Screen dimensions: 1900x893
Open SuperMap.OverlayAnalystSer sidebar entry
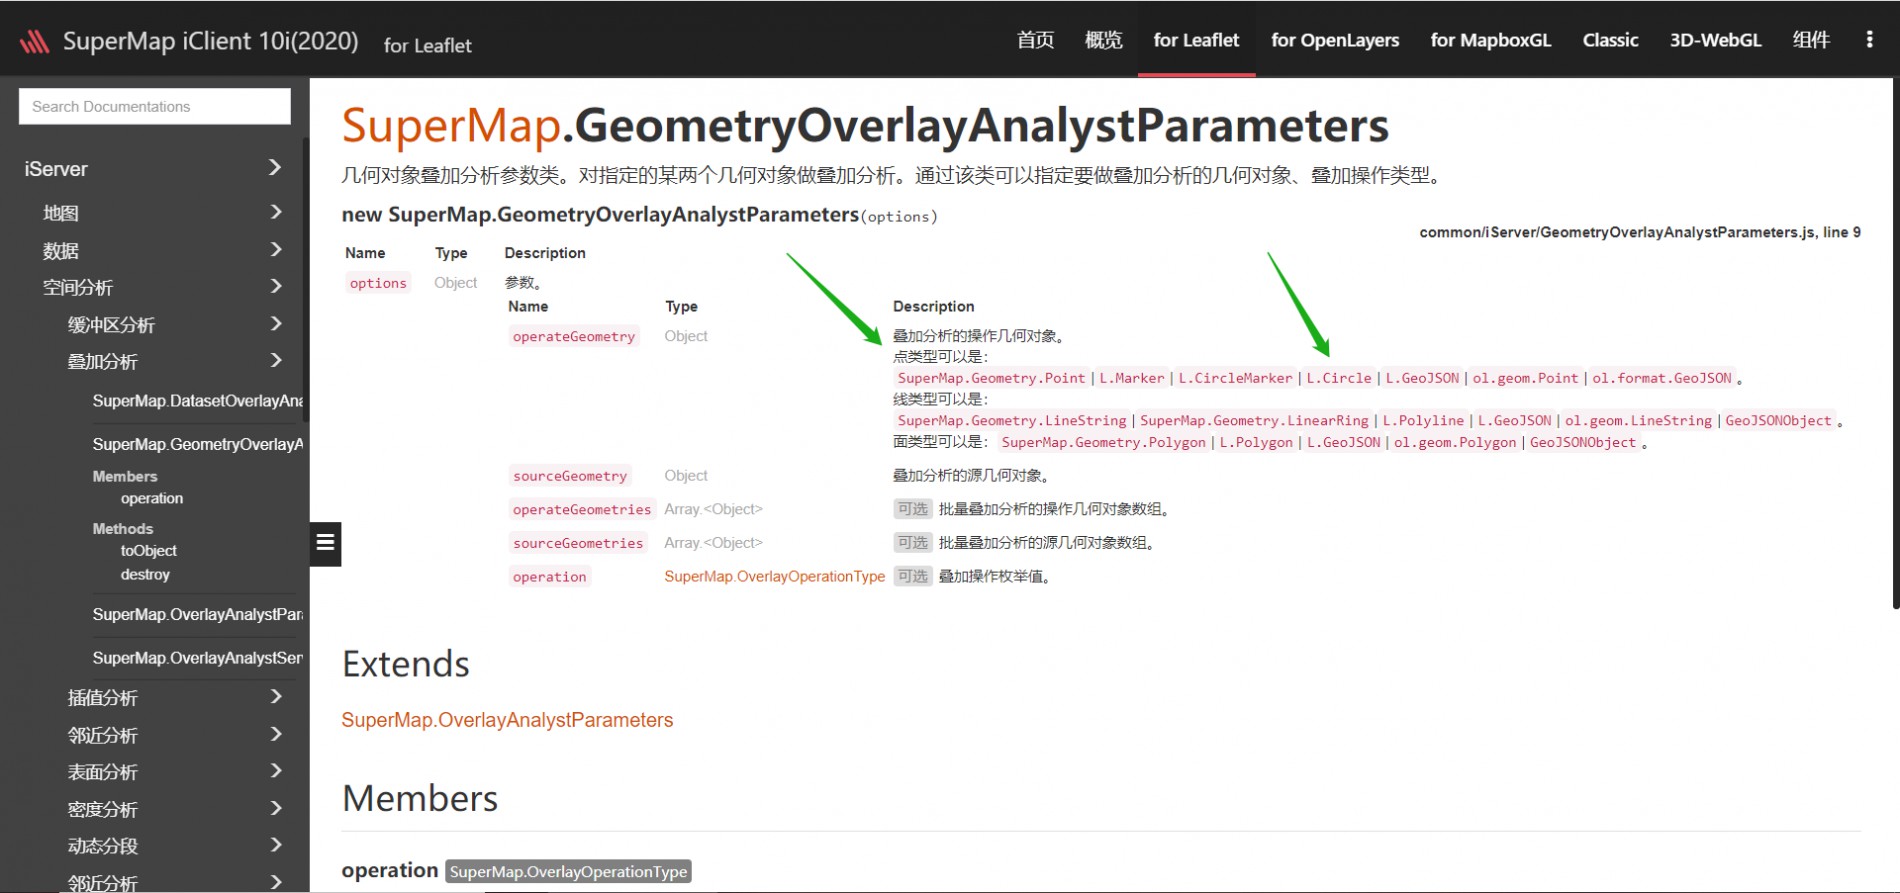197,658
